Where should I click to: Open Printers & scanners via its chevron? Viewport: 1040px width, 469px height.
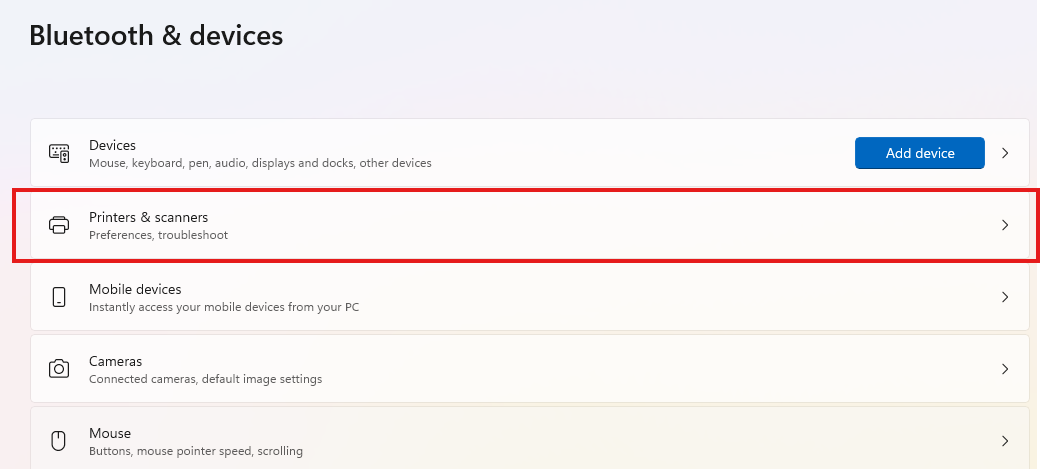pyautogui.click(x=1005, y=225)
